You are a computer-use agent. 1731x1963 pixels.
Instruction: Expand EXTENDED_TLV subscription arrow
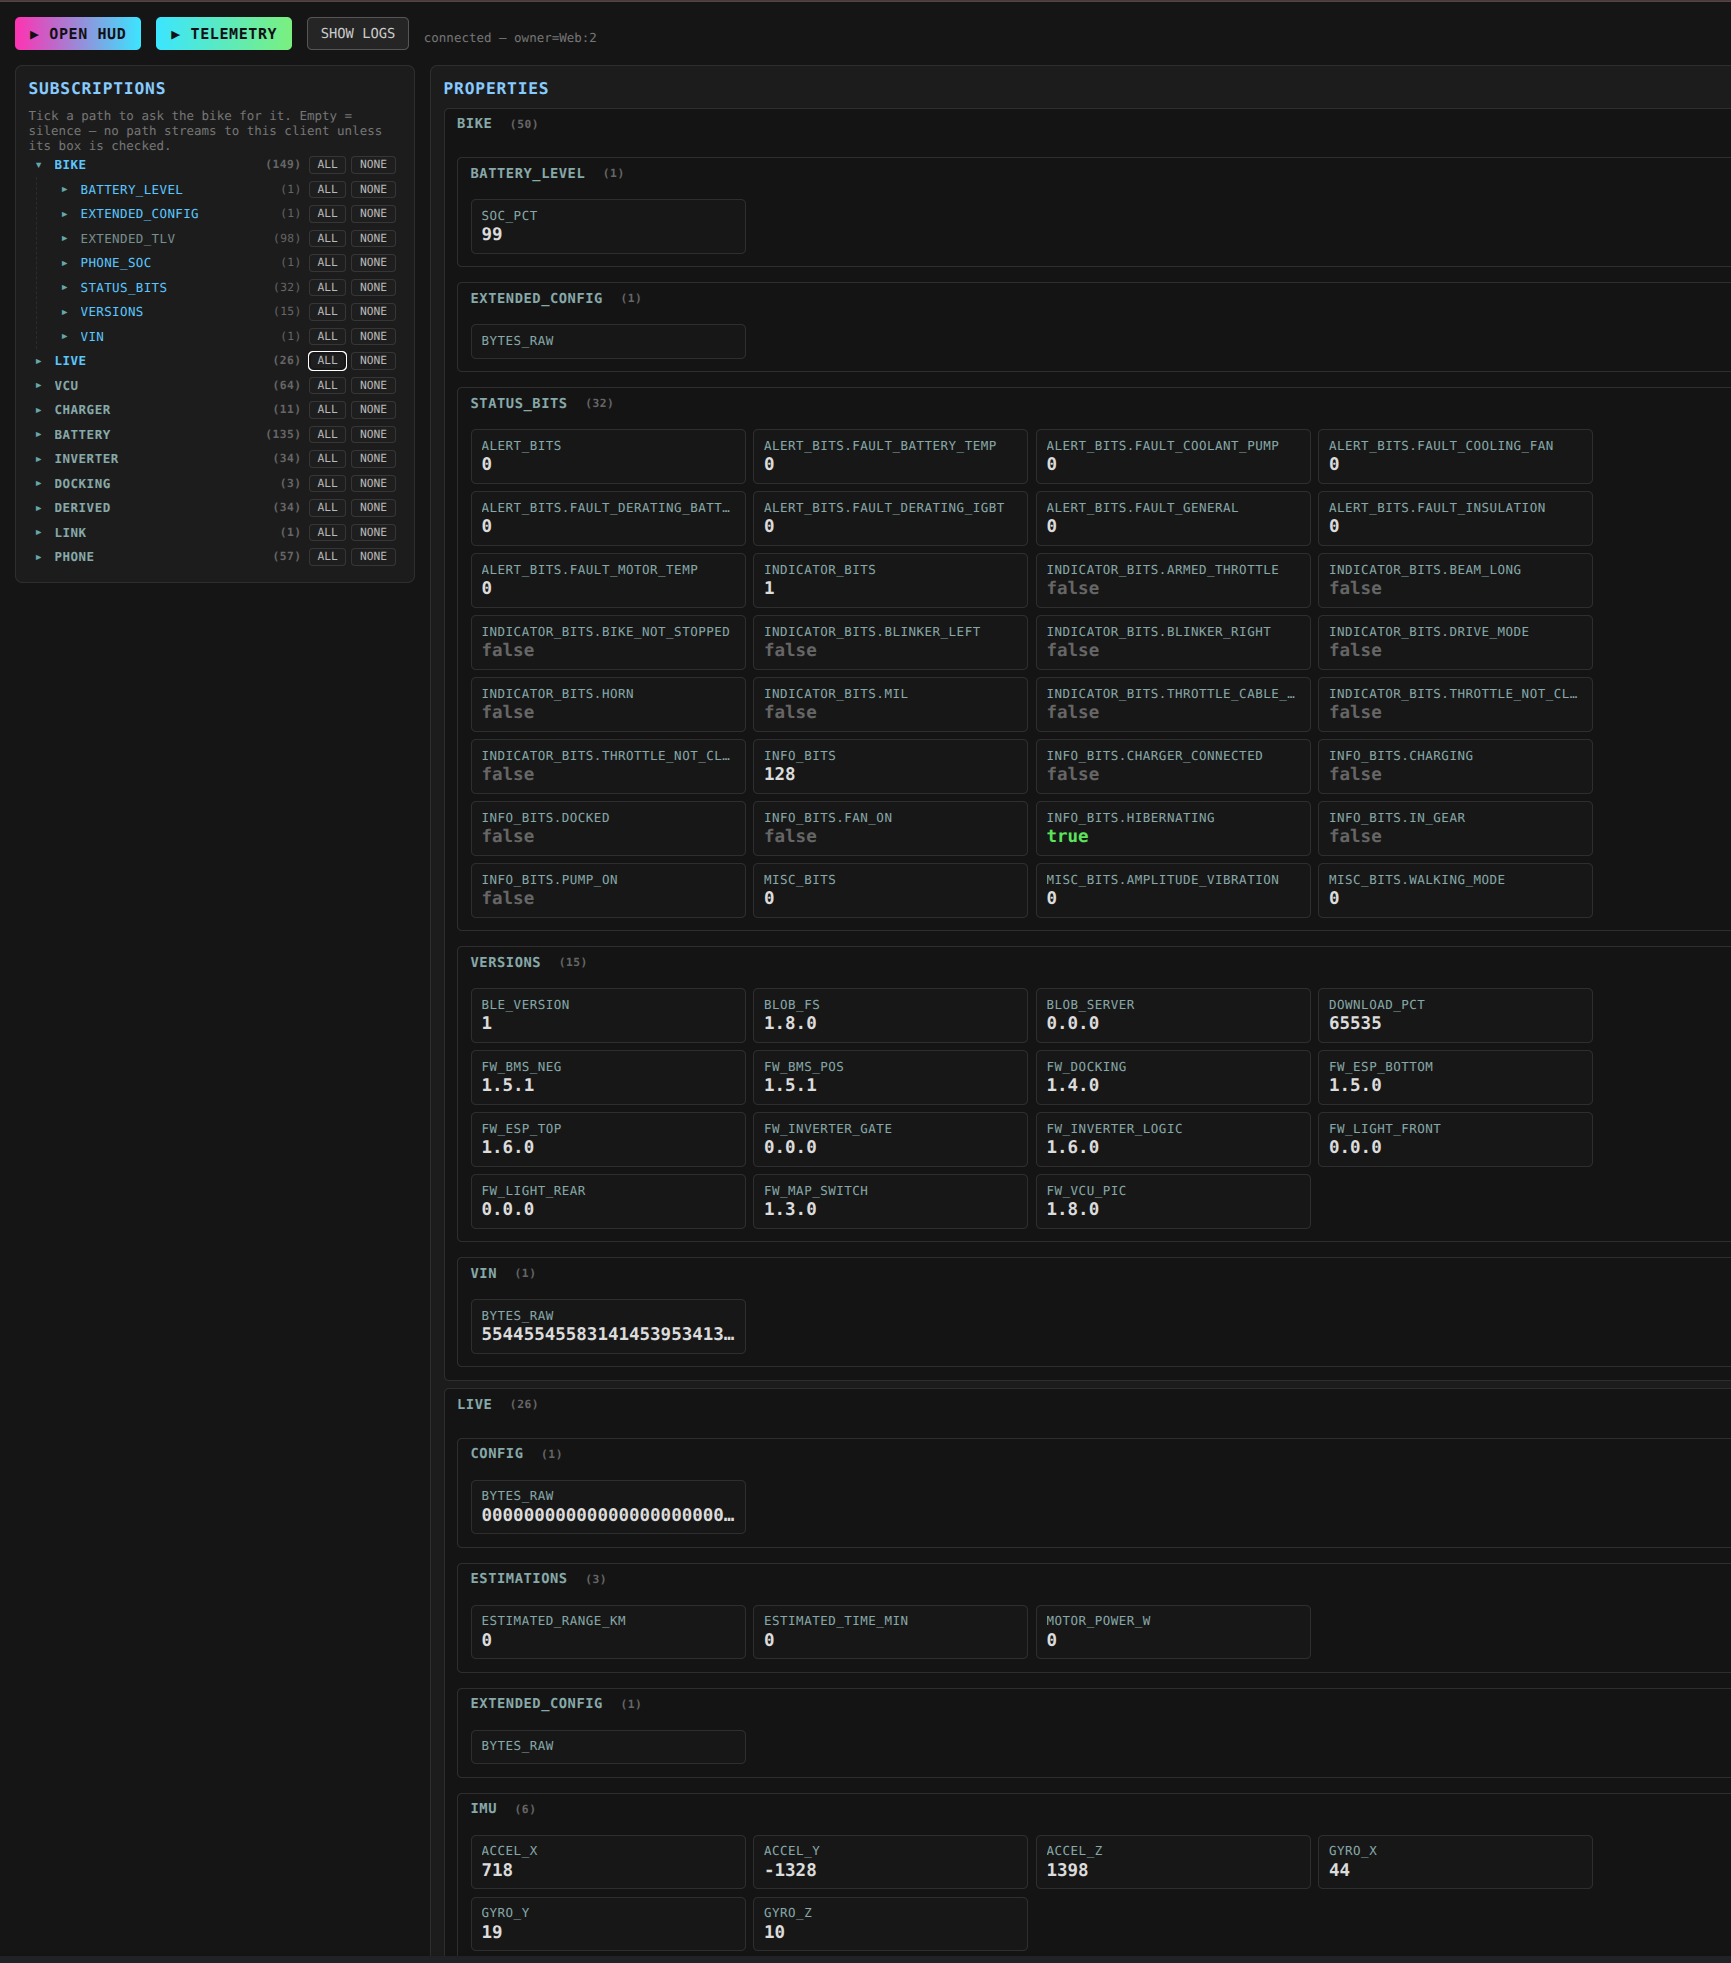(65, 239)
